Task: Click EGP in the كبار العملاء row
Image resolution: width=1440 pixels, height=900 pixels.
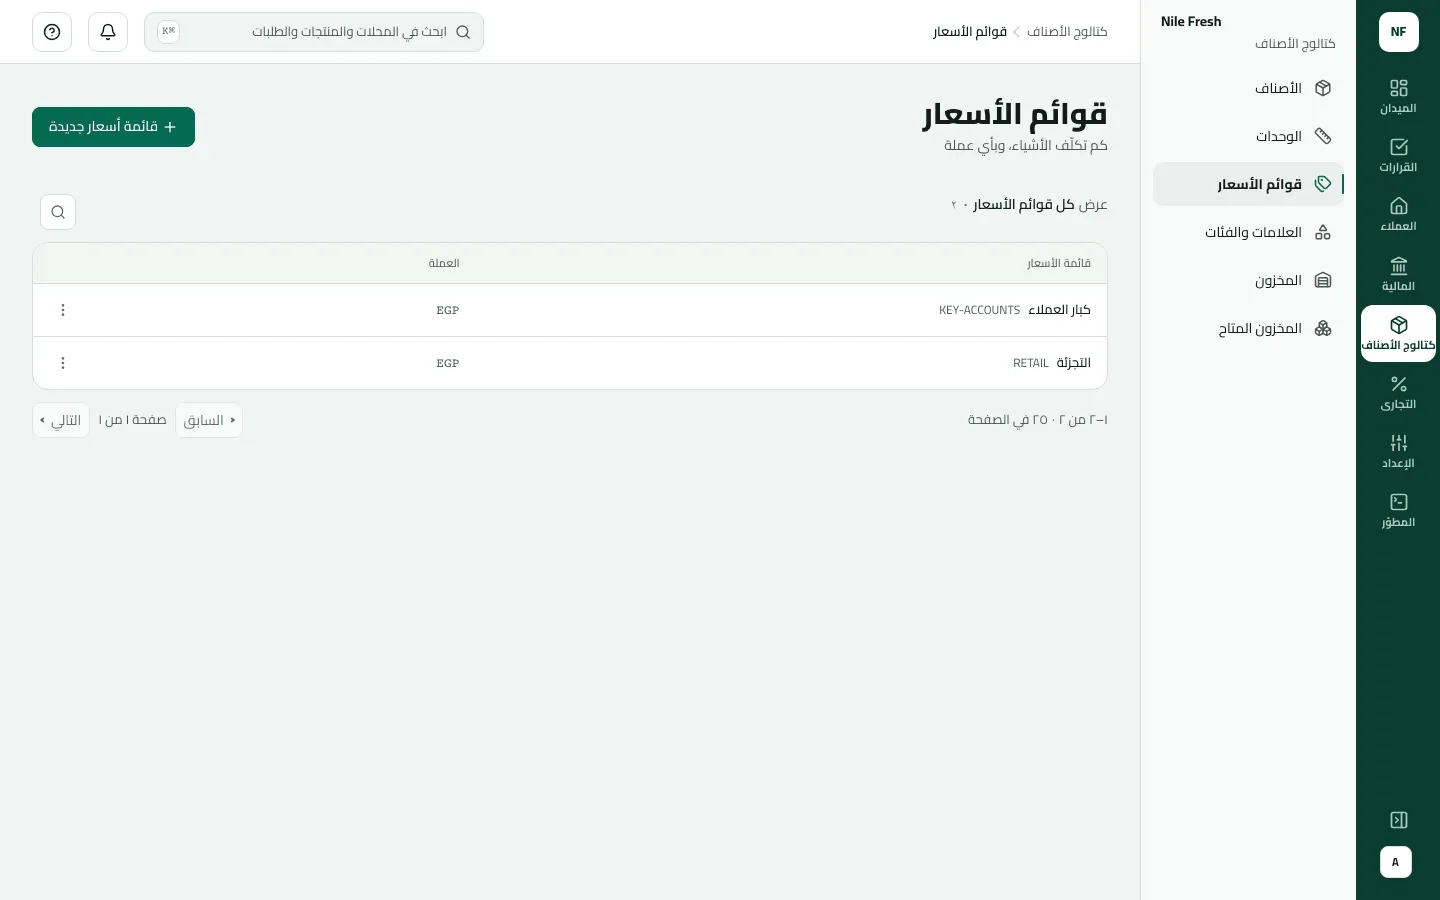Action: pos(448,311)
